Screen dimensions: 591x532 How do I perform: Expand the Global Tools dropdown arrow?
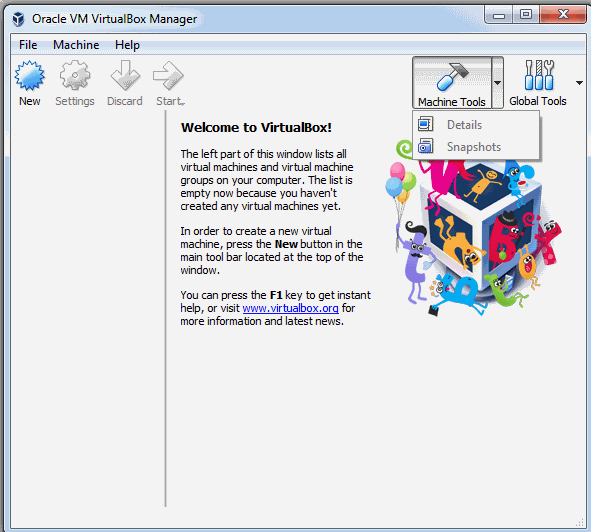tap(579, 83)
